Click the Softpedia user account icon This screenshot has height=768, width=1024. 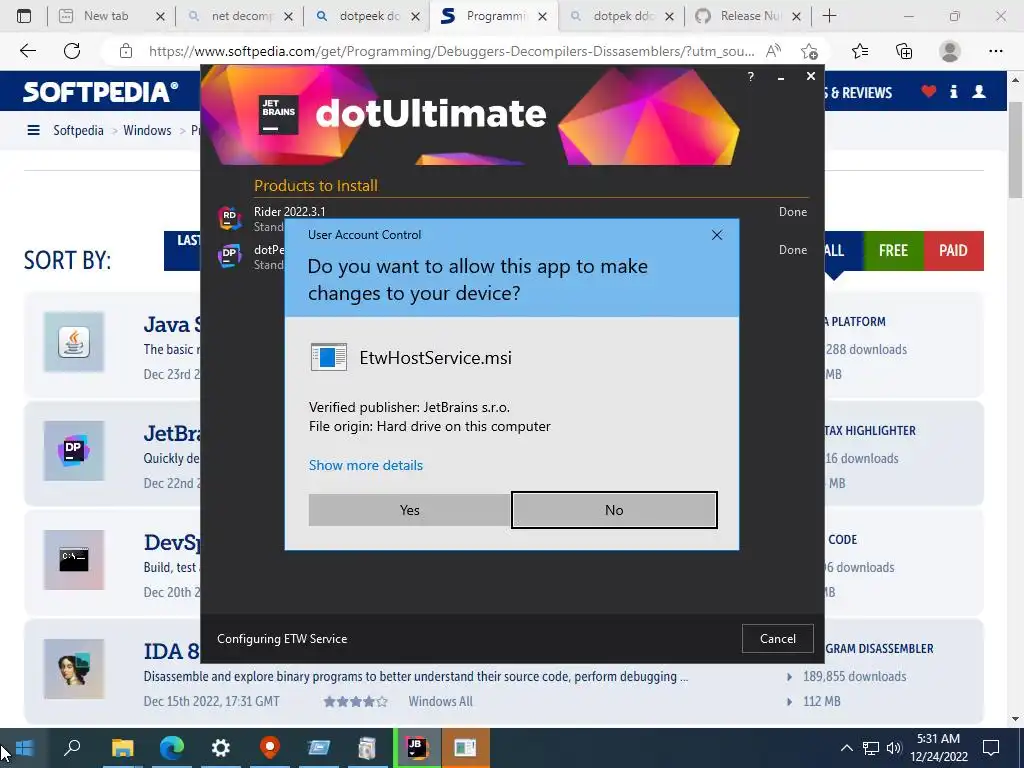tap(979, 91)
